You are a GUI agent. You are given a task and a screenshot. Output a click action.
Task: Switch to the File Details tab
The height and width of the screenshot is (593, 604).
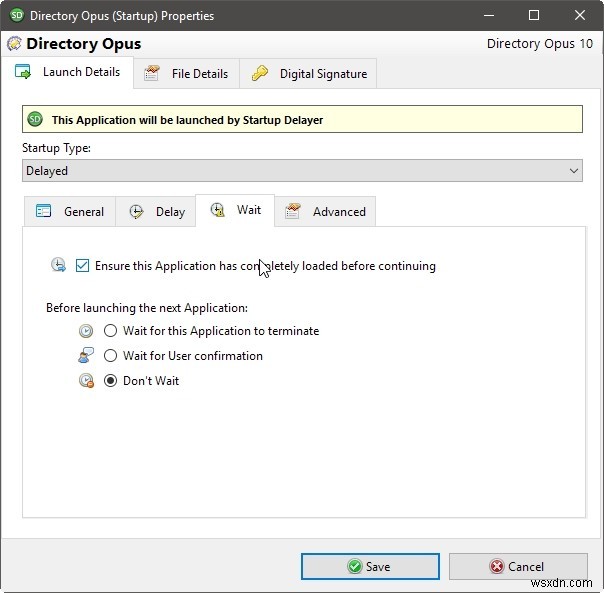[186, 73]
